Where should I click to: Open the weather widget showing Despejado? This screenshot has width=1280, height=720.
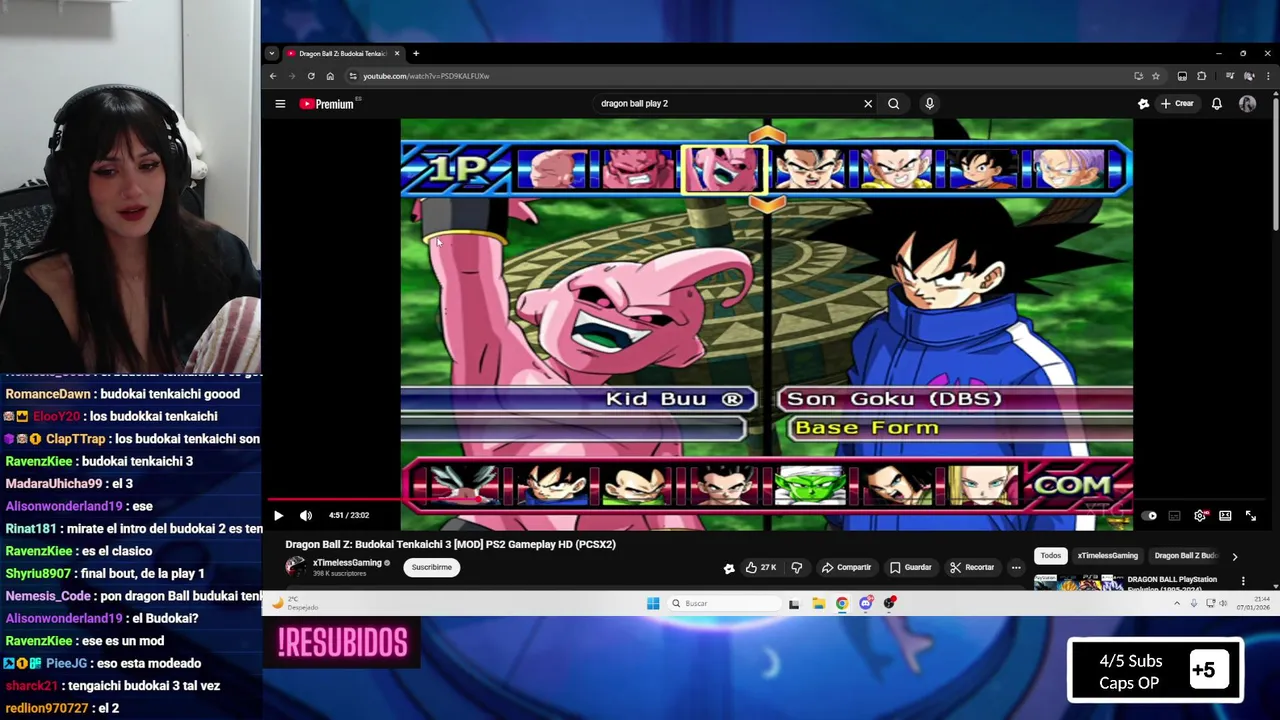(297, 603)
